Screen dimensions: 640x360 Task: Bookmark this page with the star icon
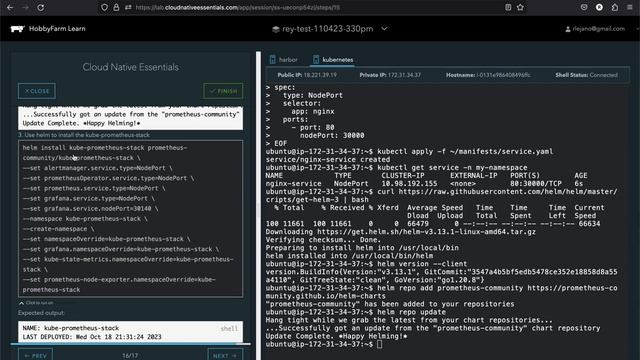tap(520, 7)
